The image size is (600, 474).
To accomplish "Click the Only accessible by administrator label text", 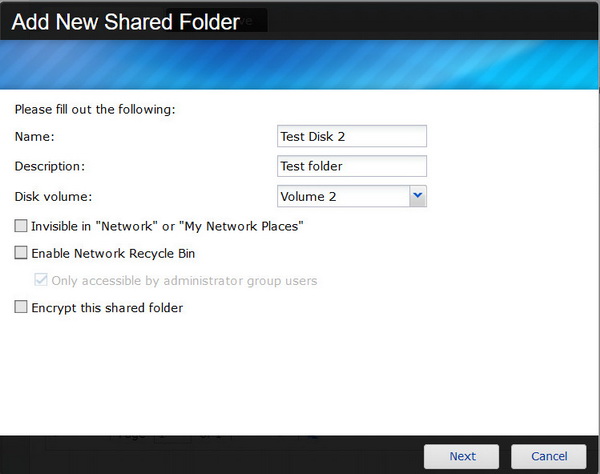I will (184, 281).
